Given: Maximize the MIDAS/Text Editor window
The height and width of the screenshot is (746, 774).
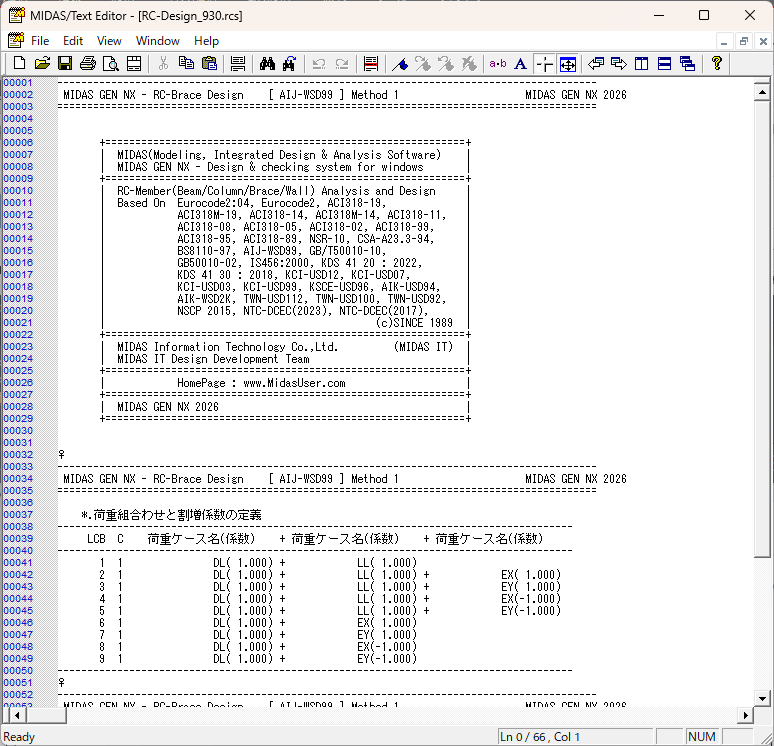Looking at the screenshot, I should [704, 15].
